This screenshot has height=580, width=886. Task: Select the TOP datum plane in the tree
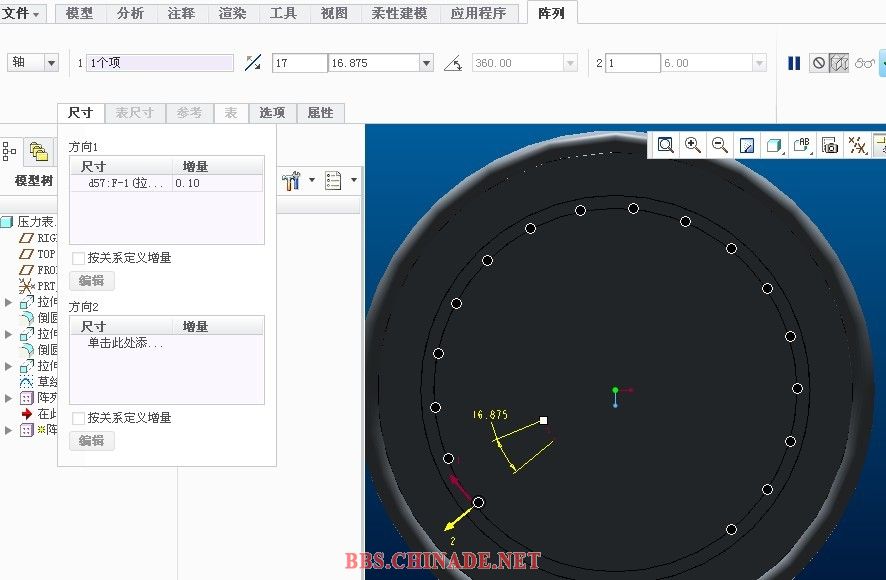point(37,254)
